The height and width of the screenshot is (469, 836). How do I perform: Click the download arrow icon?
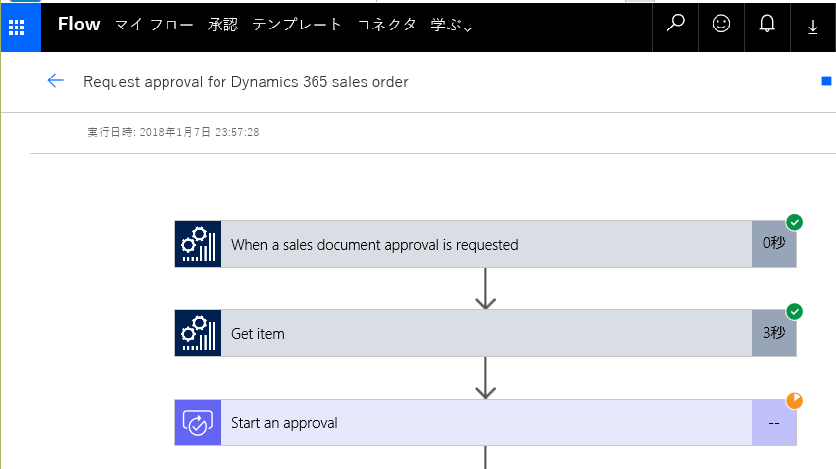[x=813, y=27]
